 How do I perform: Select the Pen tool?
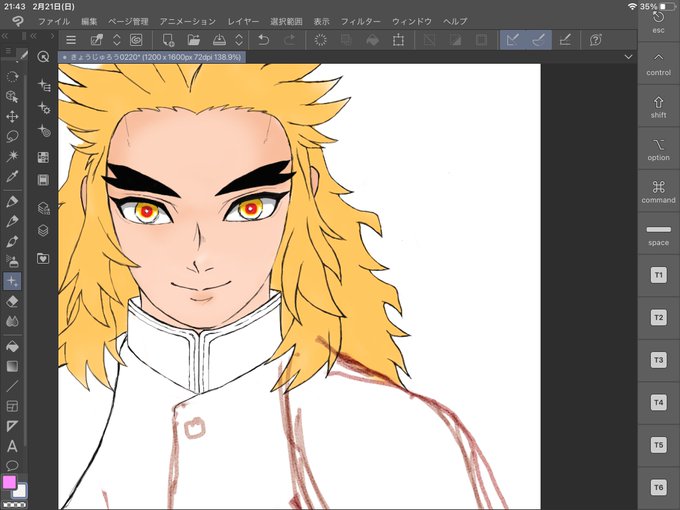tap(12, 202)
